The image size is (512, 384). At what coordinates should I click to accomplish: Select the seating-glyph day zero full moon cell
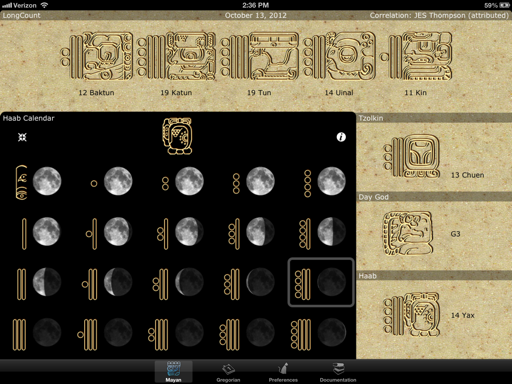38,182
